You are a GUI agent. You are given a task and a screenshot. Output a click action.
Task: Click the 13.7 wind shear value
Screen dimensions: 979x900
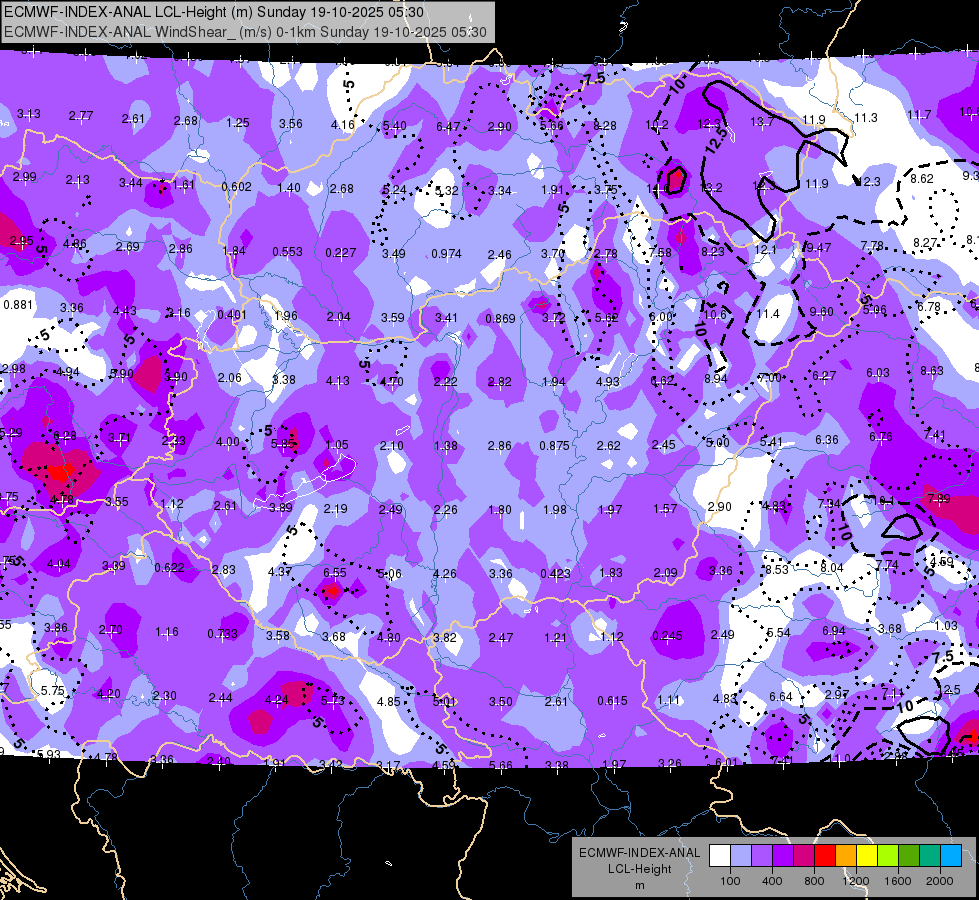pyautogui.click(x=762, y=122)
